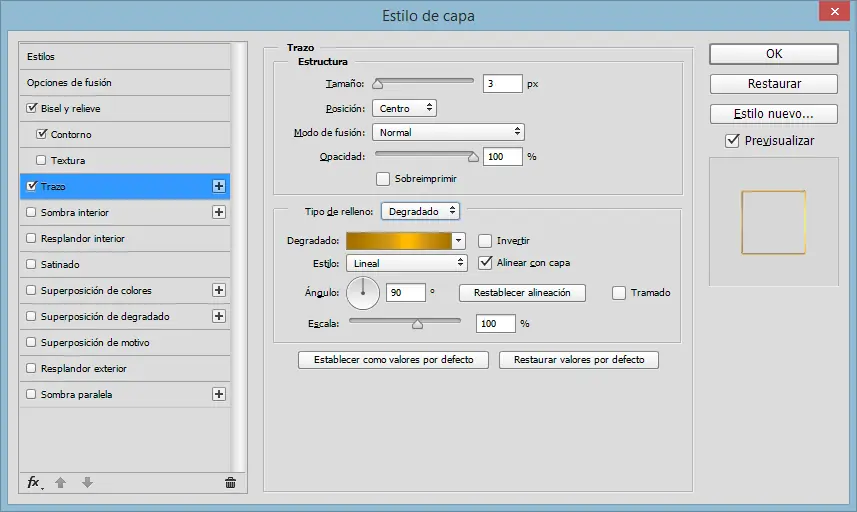857x512 pixels.
Task: Add another Sombra interior with plus icon
Action: [219, 212]
